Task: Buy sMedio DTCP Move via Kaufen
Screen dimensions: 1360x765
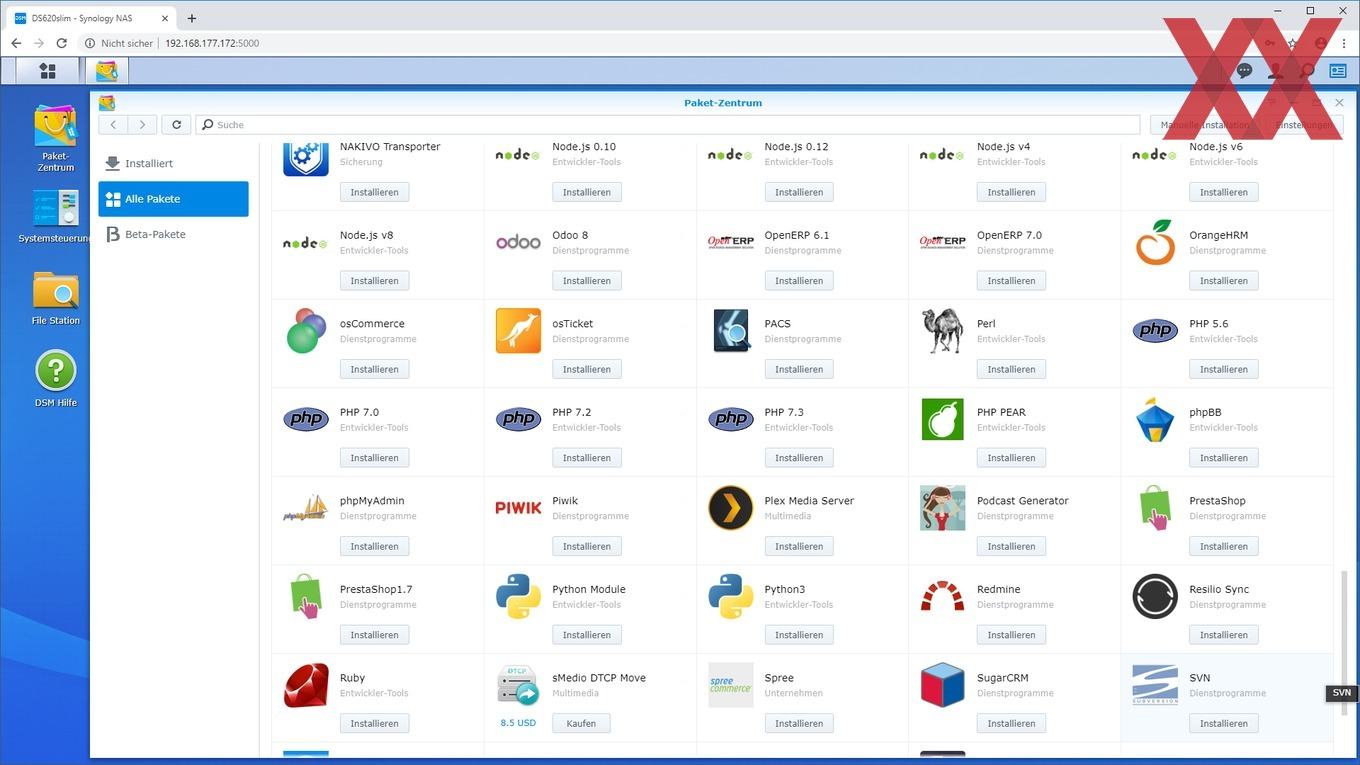Action: (x=581, y=723)
